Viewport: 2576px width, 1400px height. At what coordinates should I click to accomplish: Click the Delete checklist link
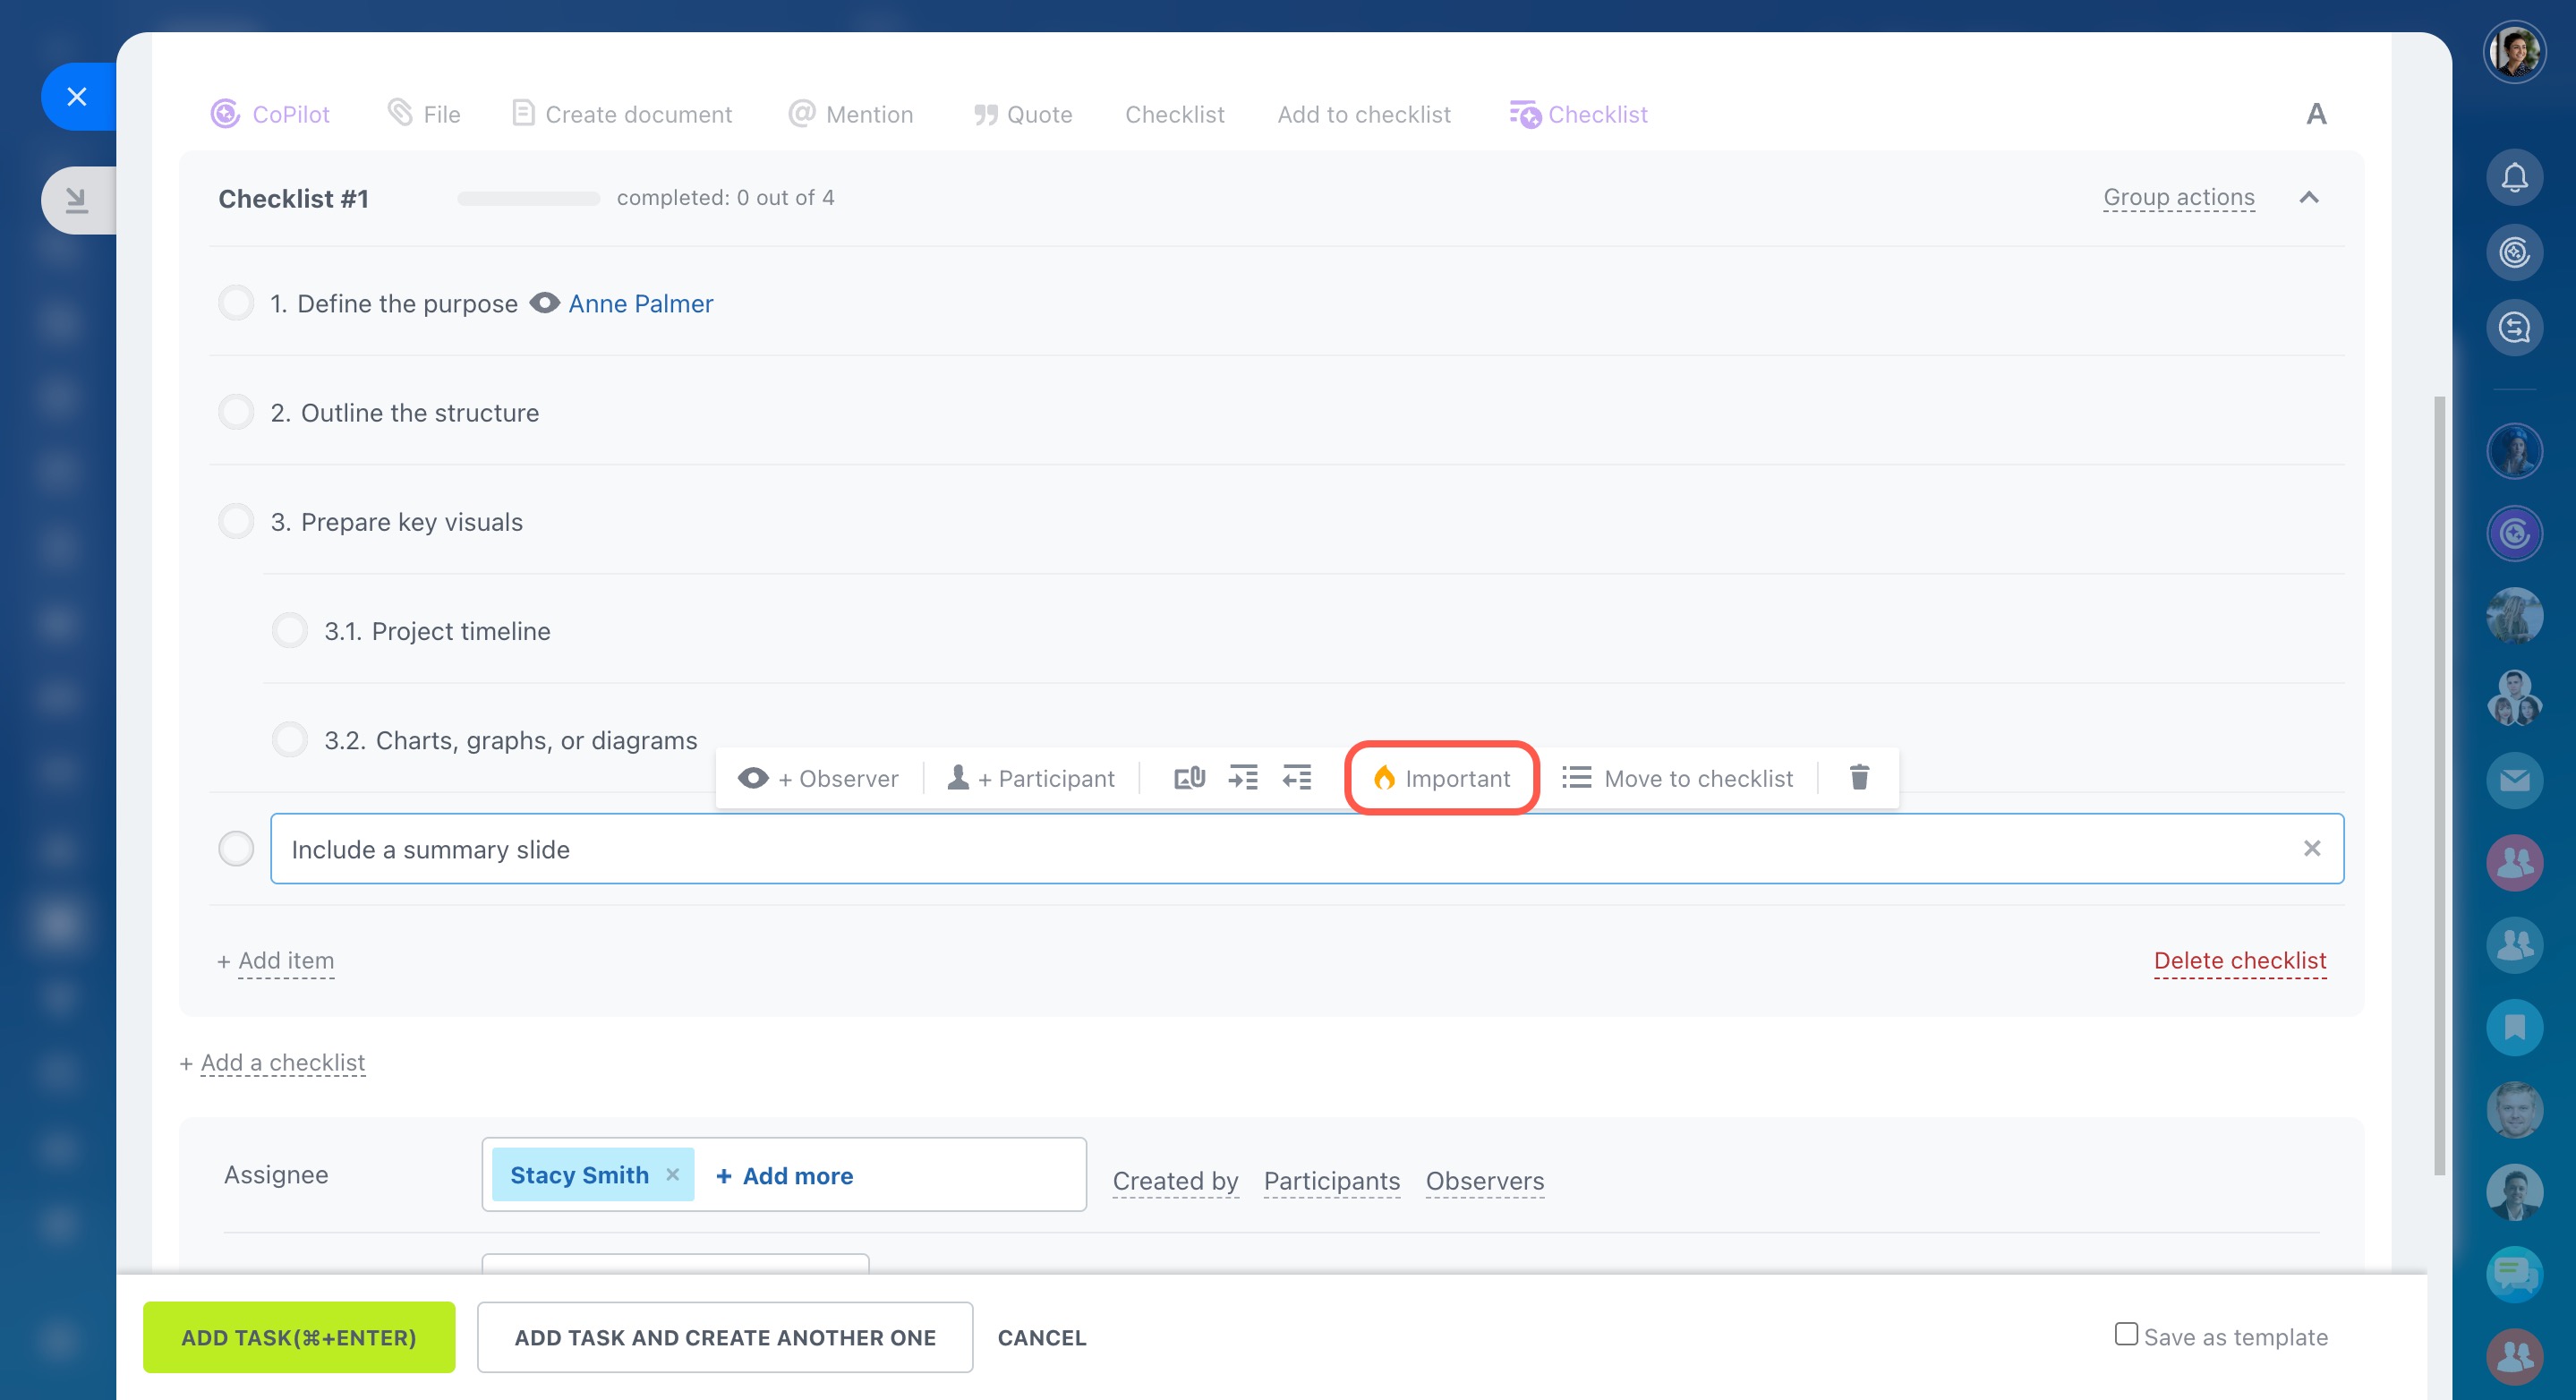2239,961
